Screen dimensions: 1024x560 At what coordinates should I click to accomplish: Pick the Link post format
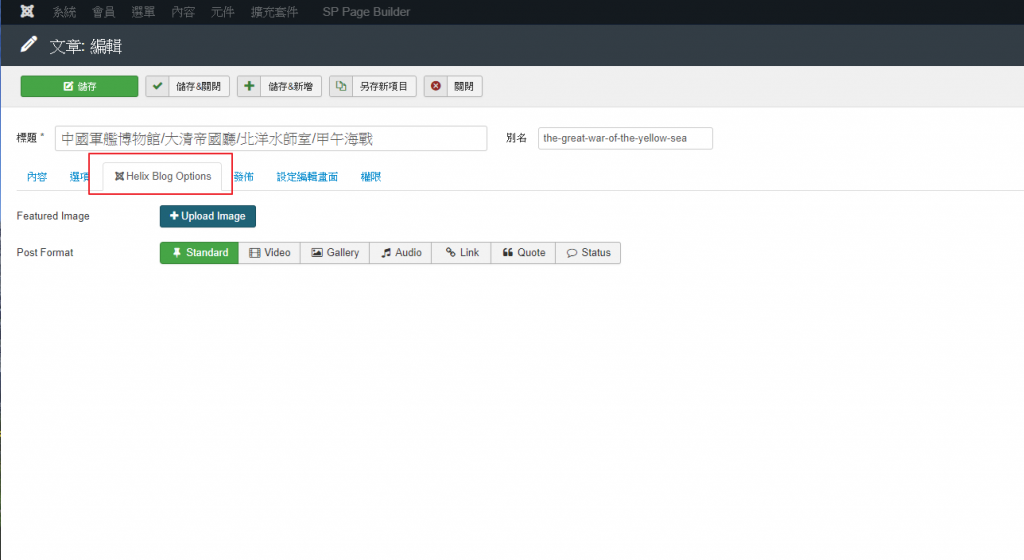pos(462,253)
